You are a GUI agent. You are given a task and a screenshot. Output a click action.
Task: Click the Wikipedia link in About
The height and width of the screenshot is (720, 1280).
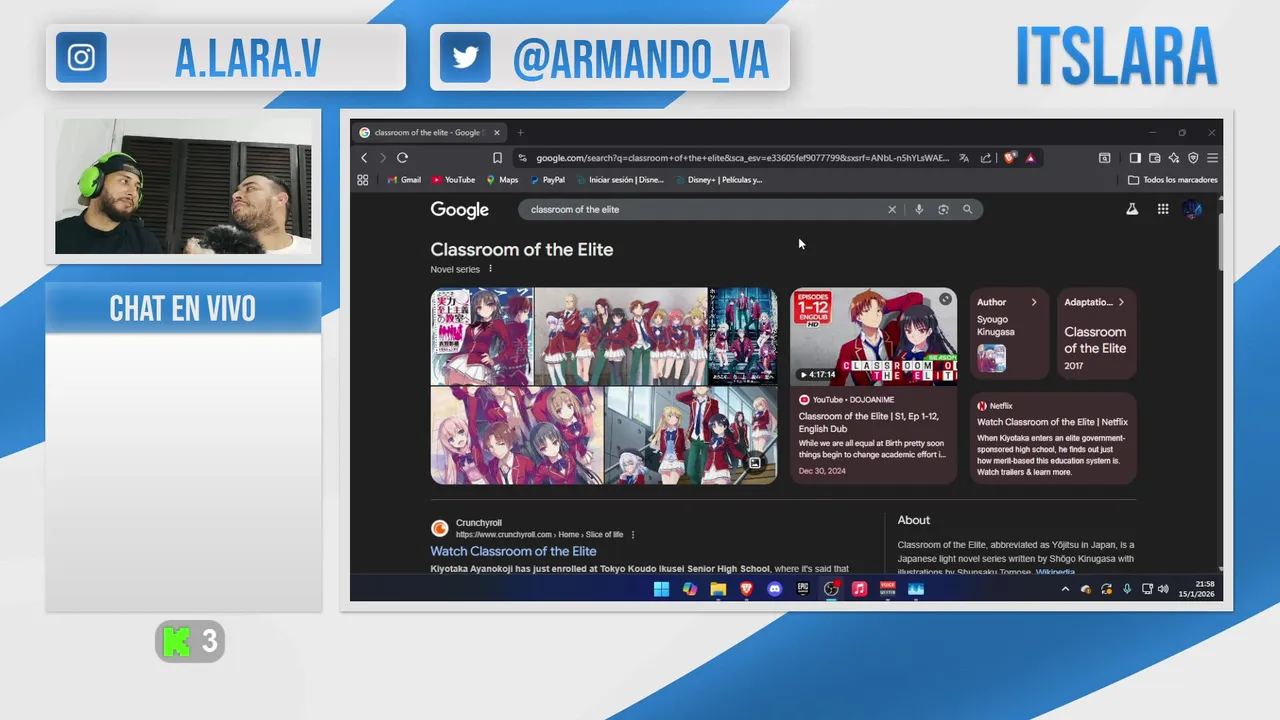1055,572
